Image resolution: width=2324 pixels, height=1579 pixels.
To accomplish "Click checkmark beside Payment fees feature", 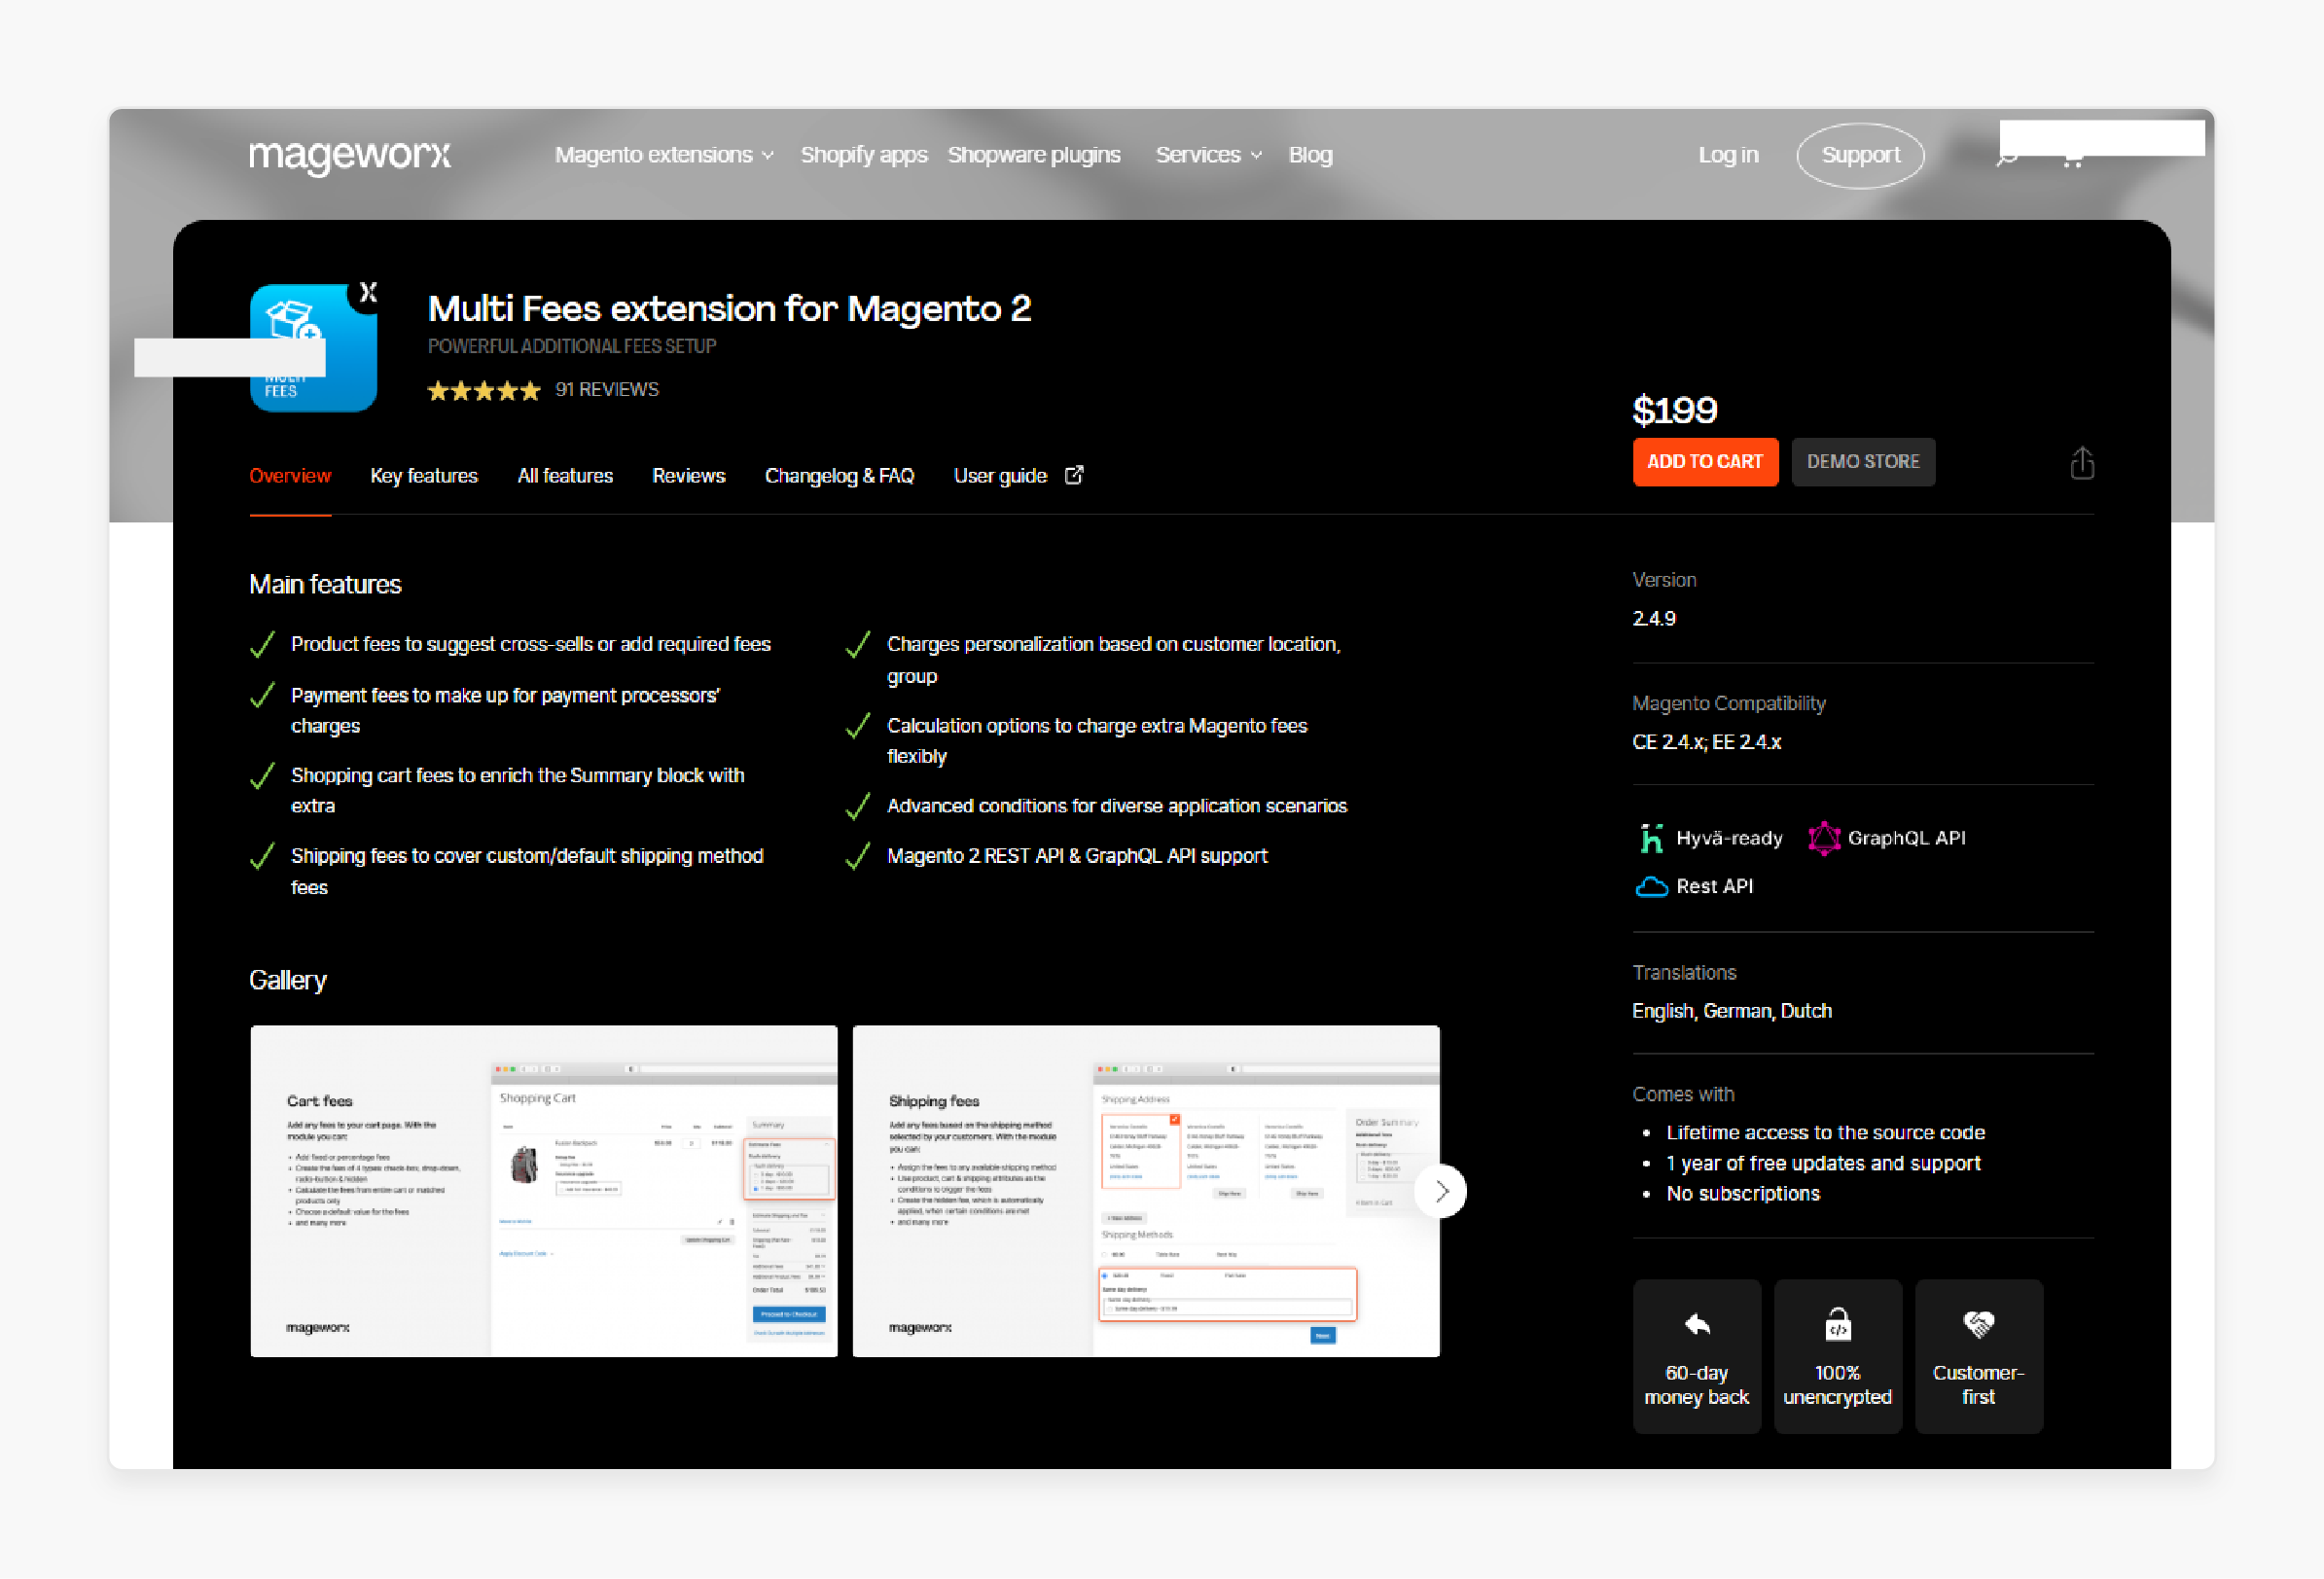I will click(x=262, y=695).
